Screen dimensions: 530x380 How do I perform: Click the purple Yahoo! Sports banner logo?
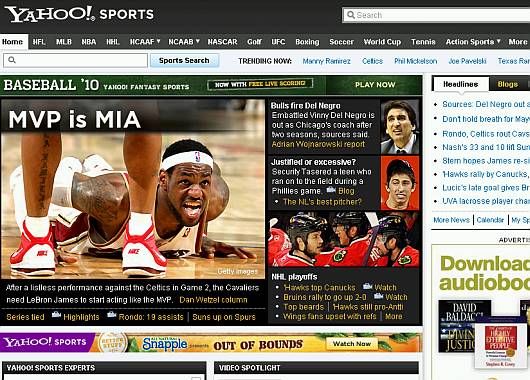click(45, 342)
